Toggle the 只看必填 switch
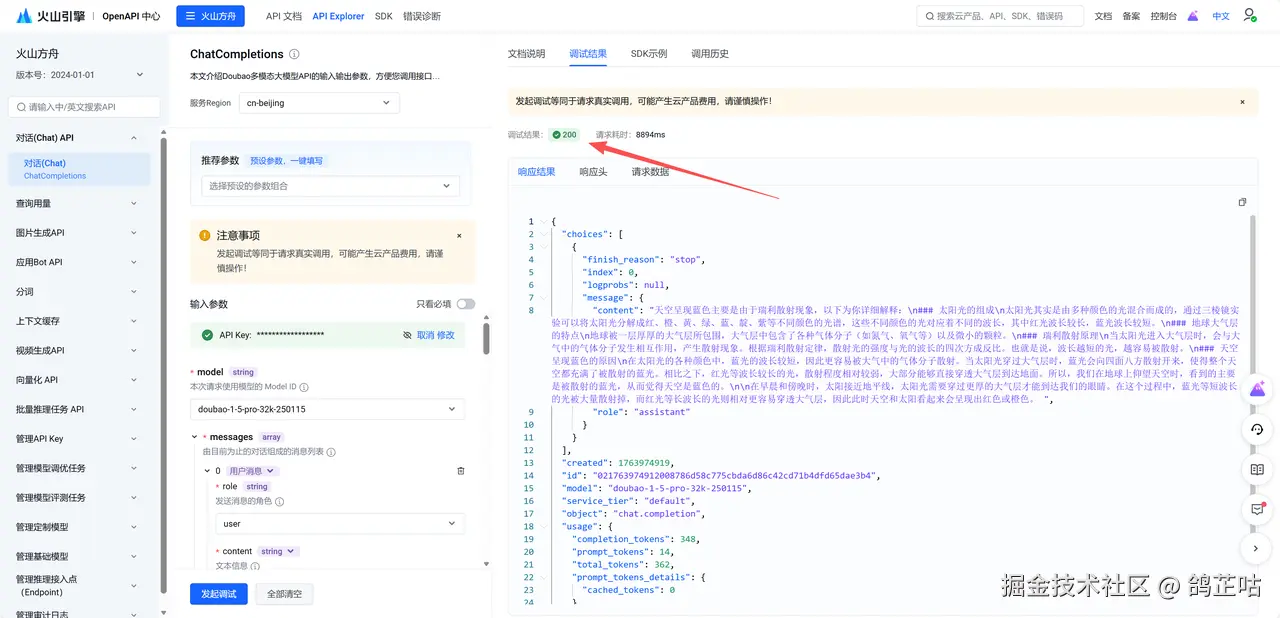This screenshot has height=618, width=1280. click(466, 304)
